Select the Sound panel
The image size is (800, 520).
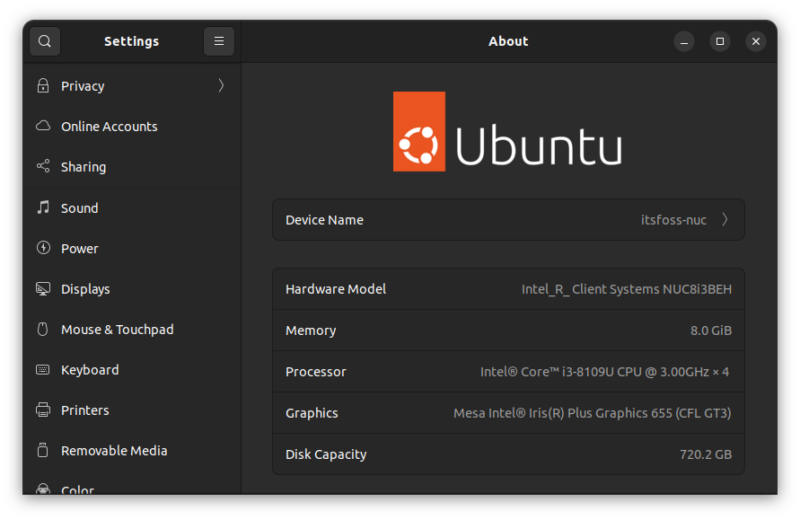[x=132, y=208]
